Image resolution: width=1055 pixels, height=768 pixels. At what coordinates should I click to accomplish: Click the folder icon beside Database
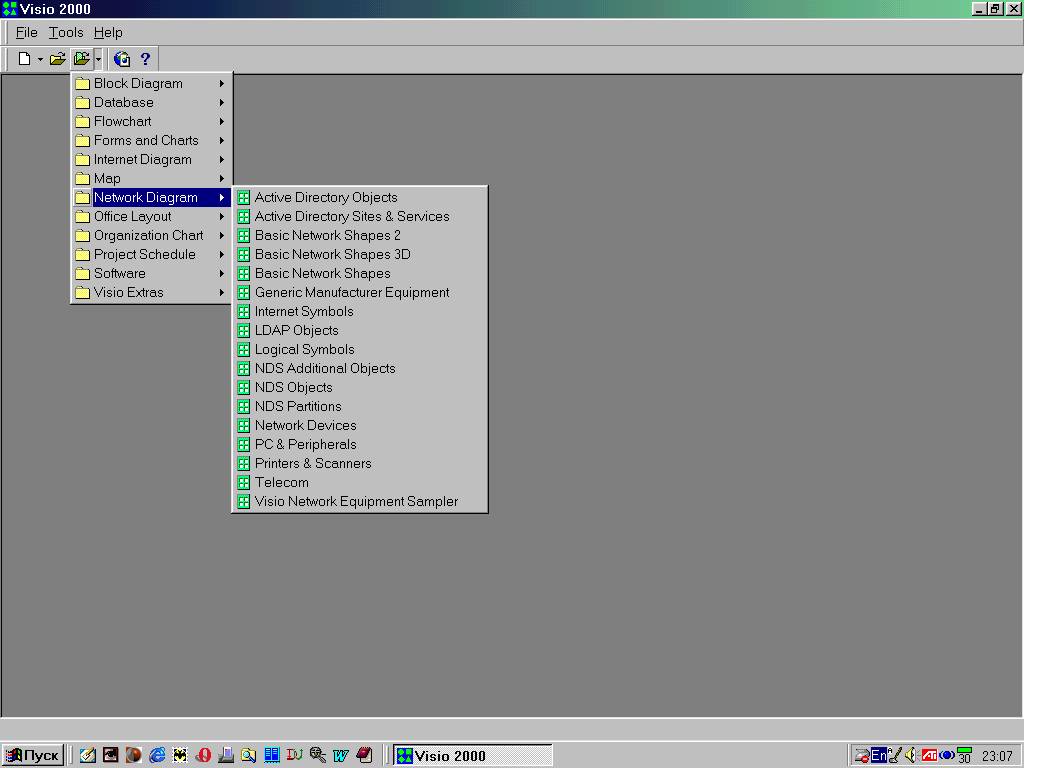point(82,102)
